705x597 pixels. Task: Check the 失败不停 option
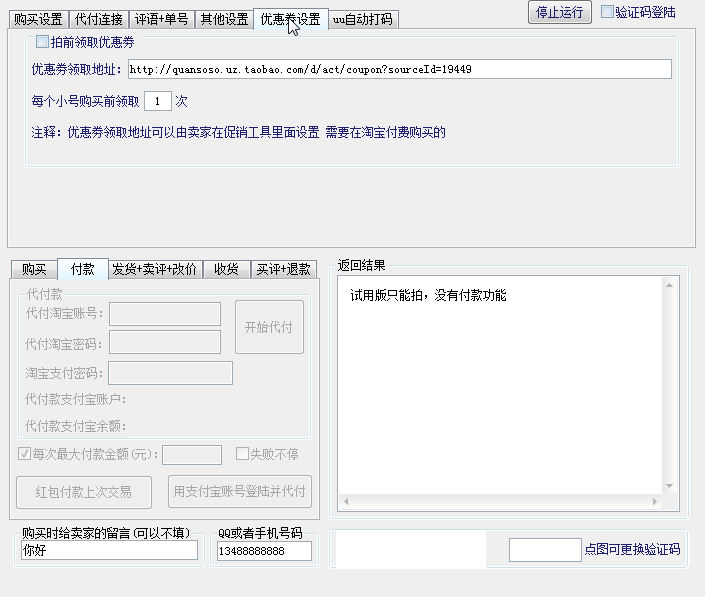tap(242, 454)
